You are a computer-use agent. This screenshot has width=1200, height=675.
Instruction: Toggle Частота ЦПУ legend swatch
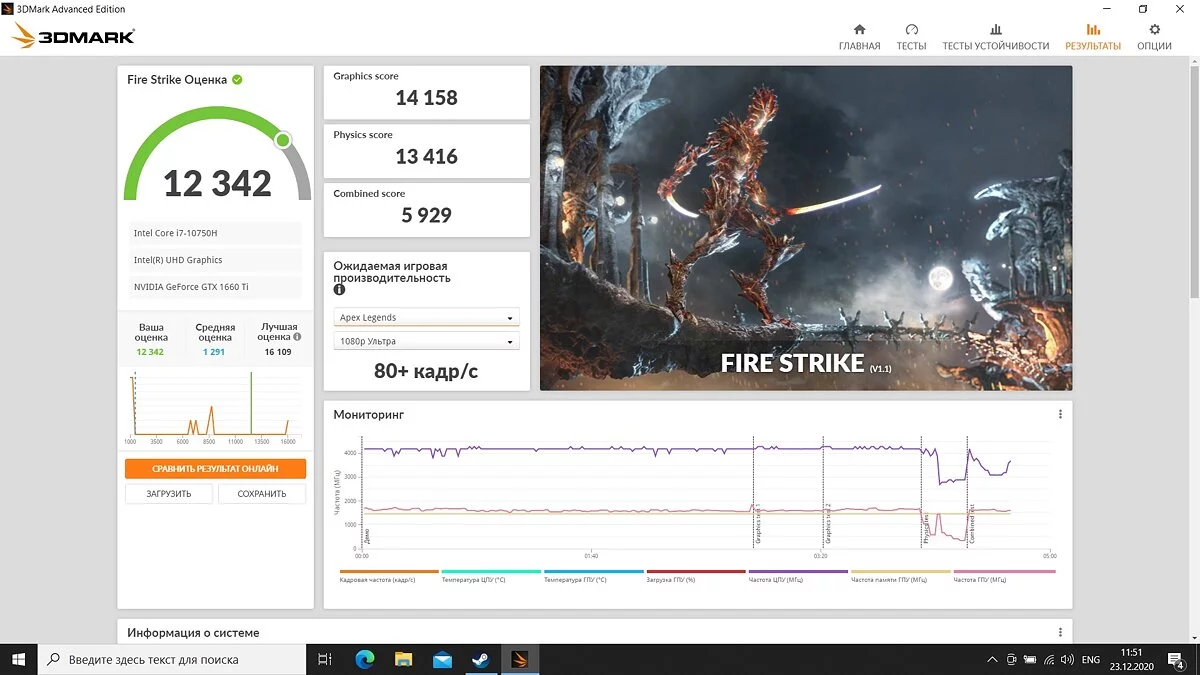798,572
